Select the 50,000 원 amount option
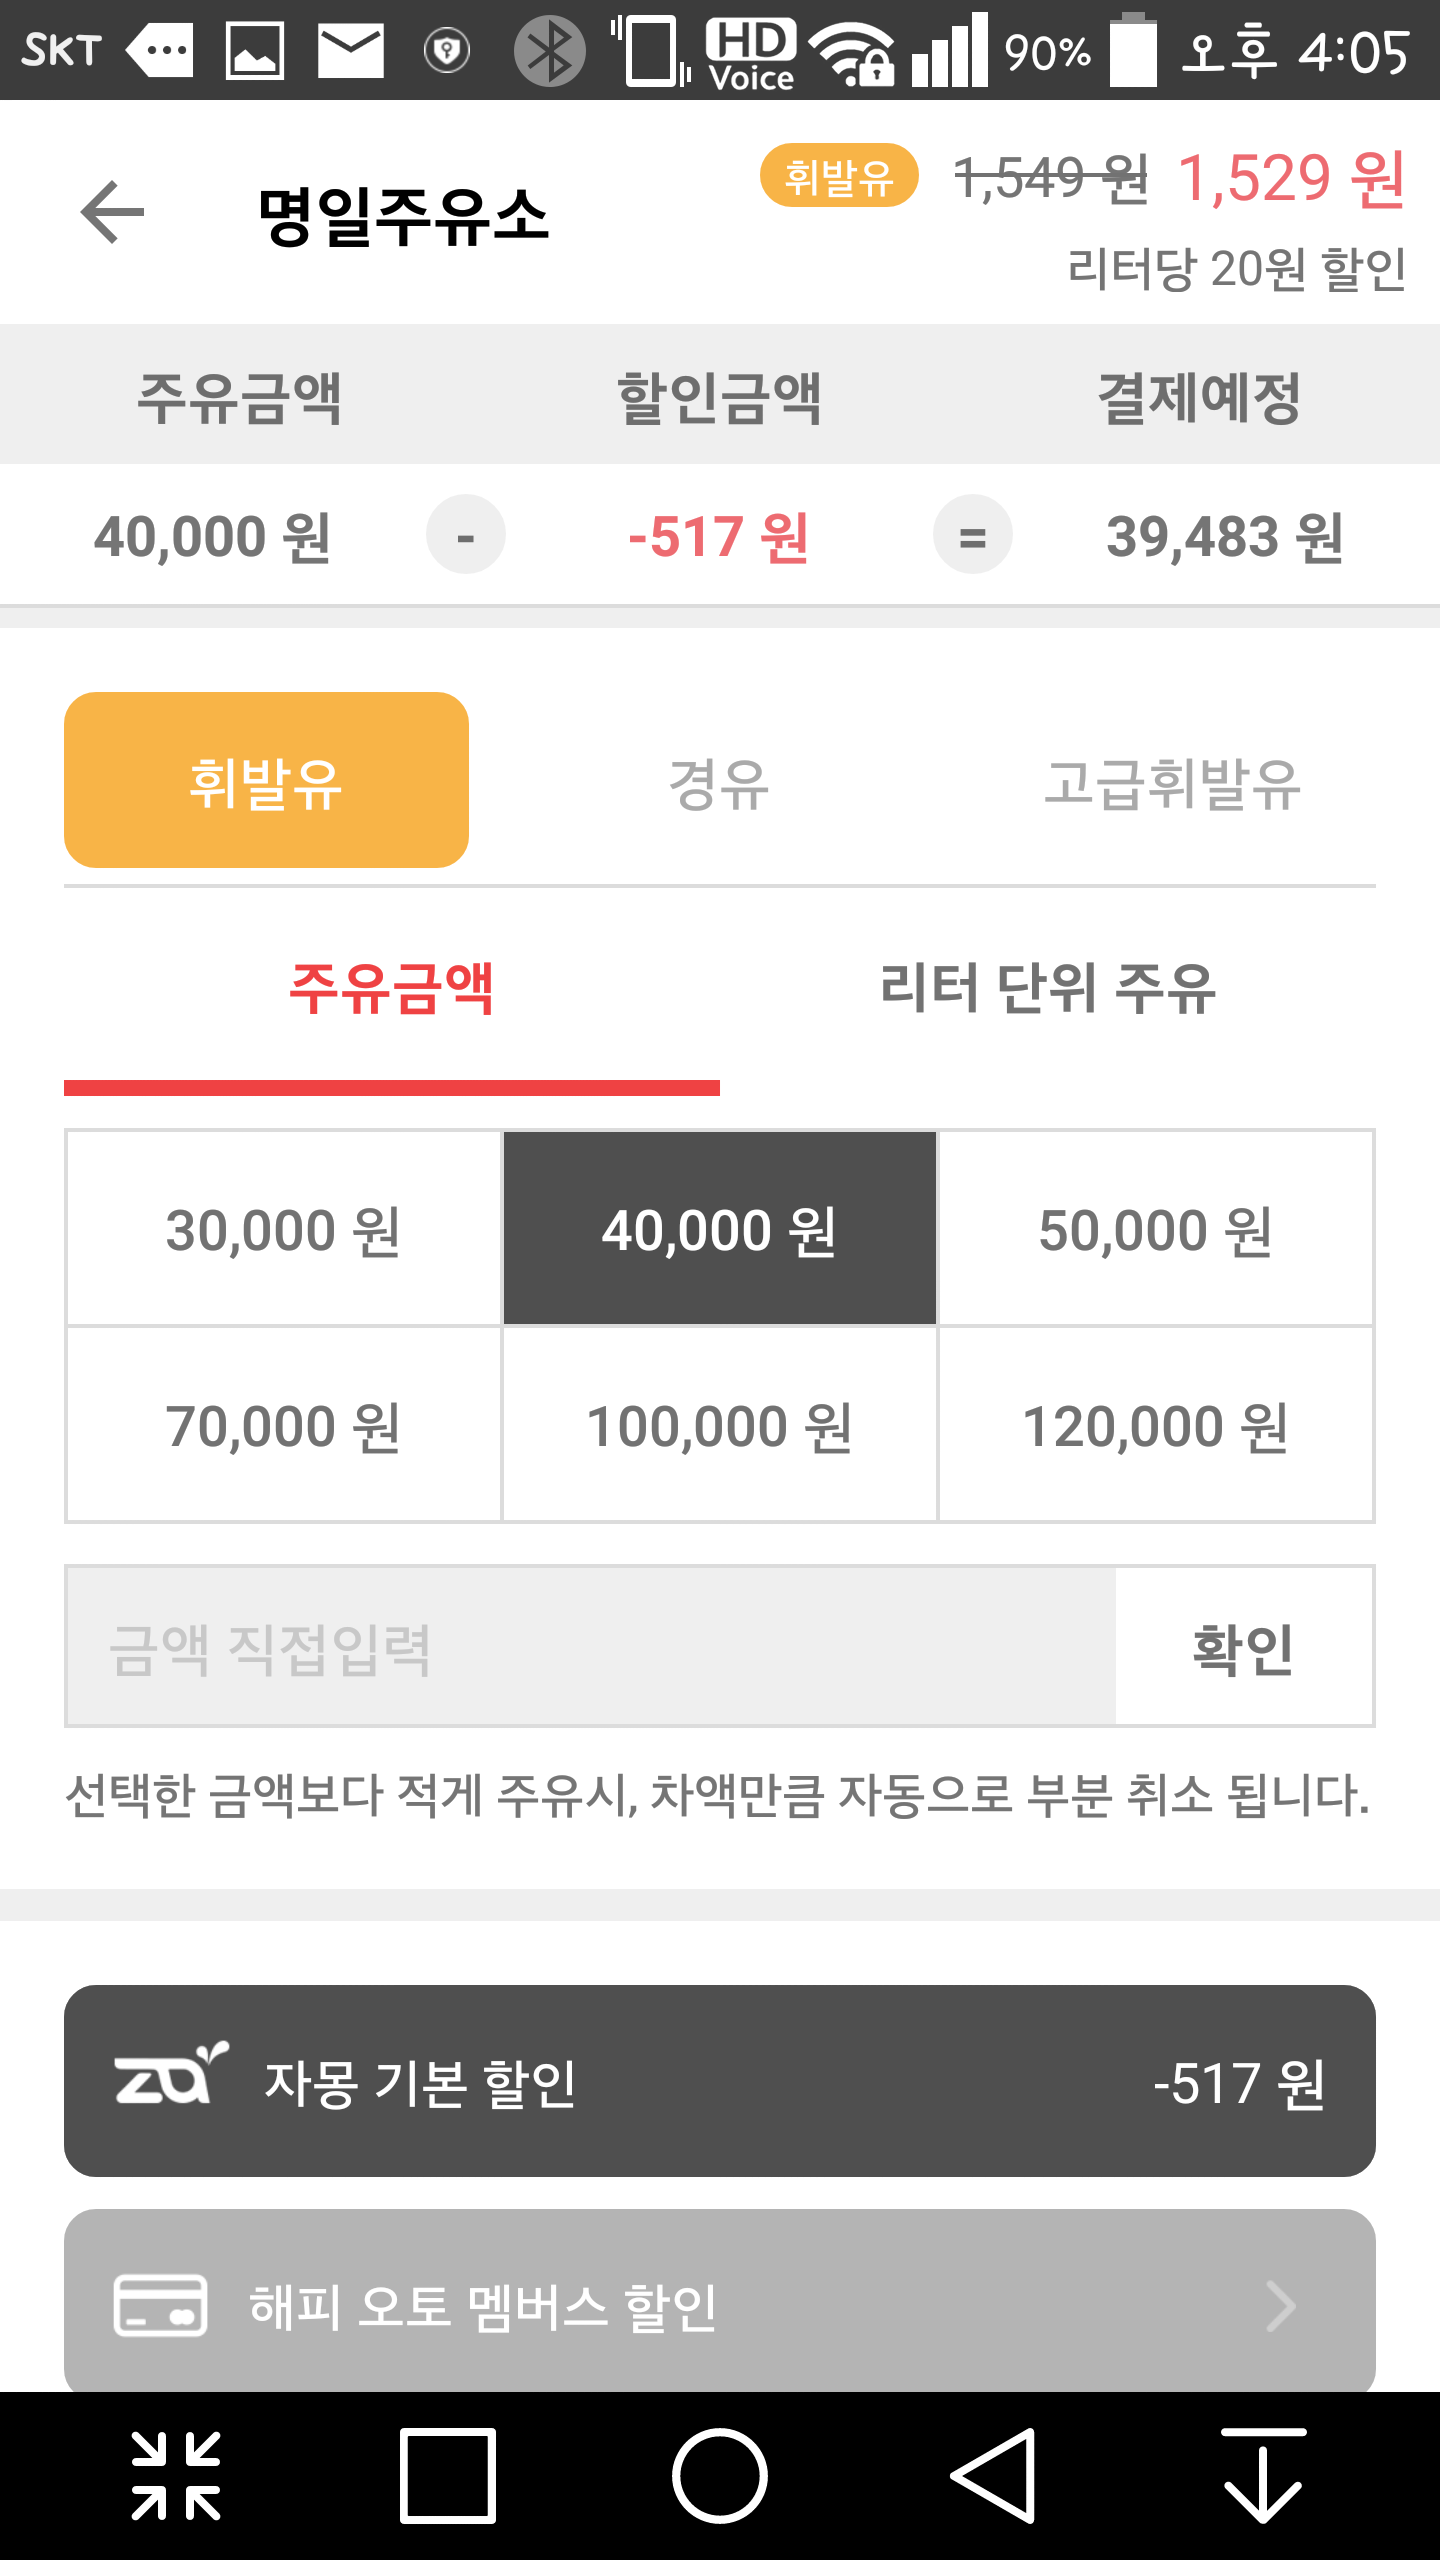 [x=1155, y=1229]
